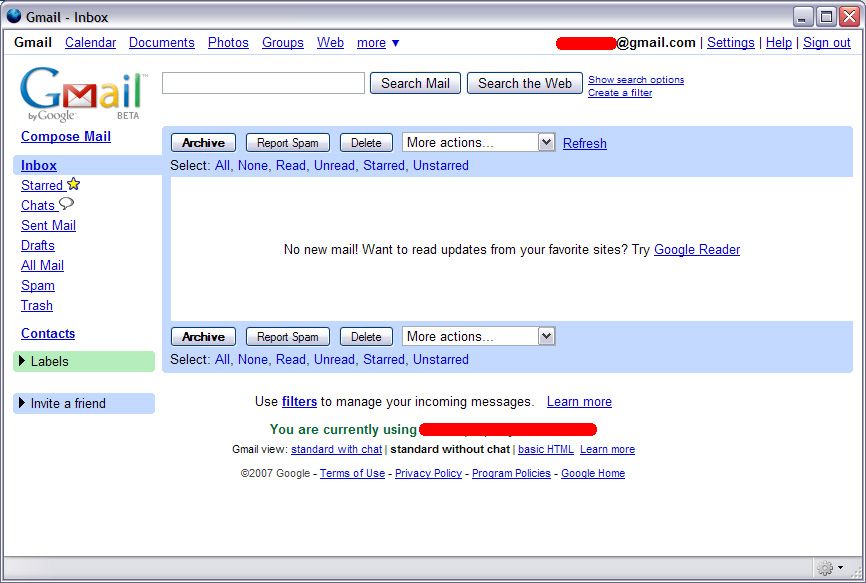Go to Photos in top navigation
The width and height of the screenshot is (866, 583).
[x=228, y=43]
